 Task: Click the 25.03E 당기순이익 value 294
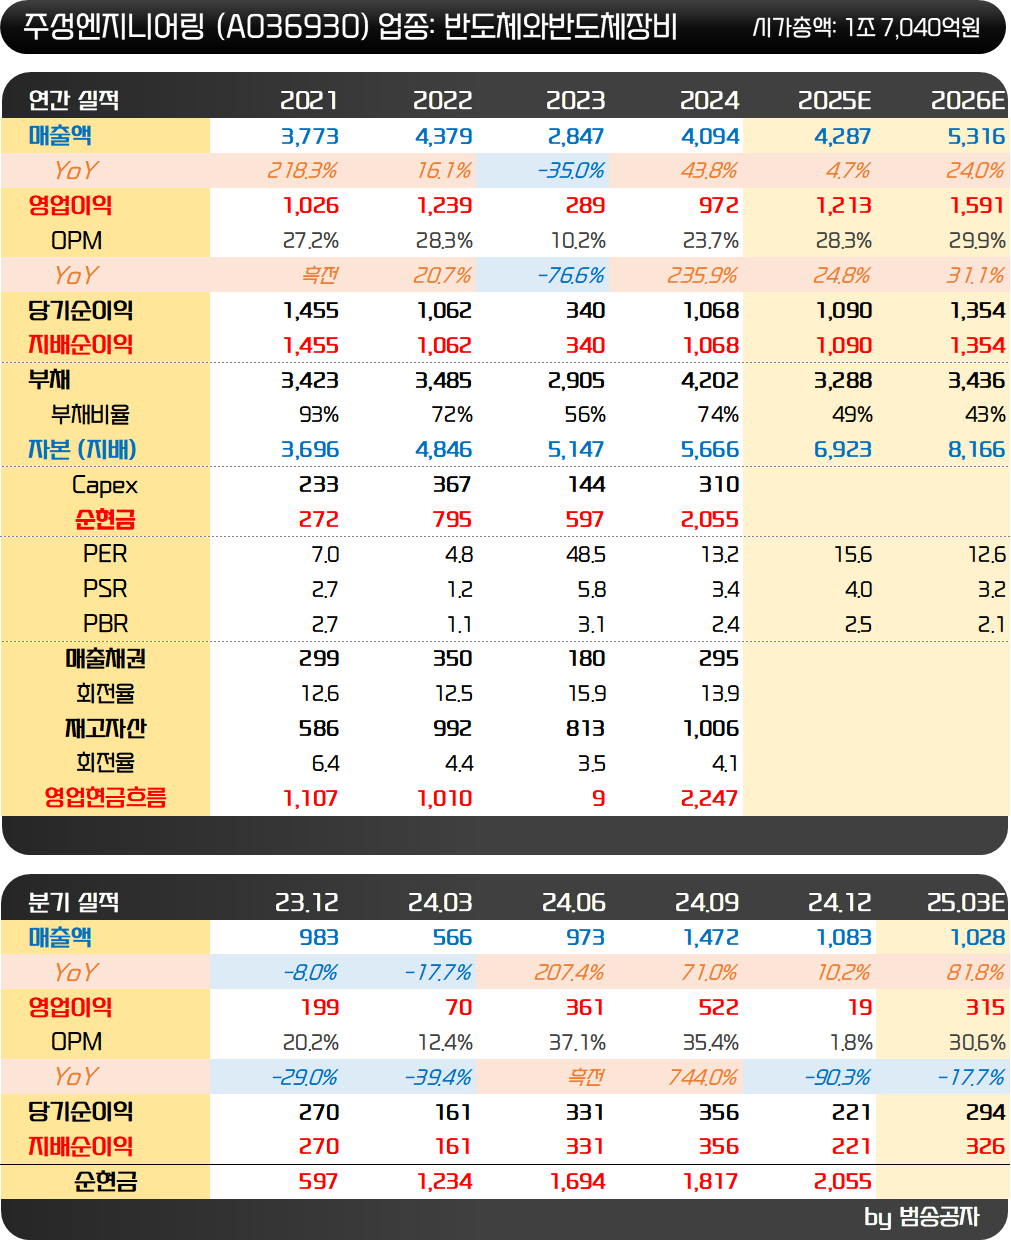(x=985, y=1112)
